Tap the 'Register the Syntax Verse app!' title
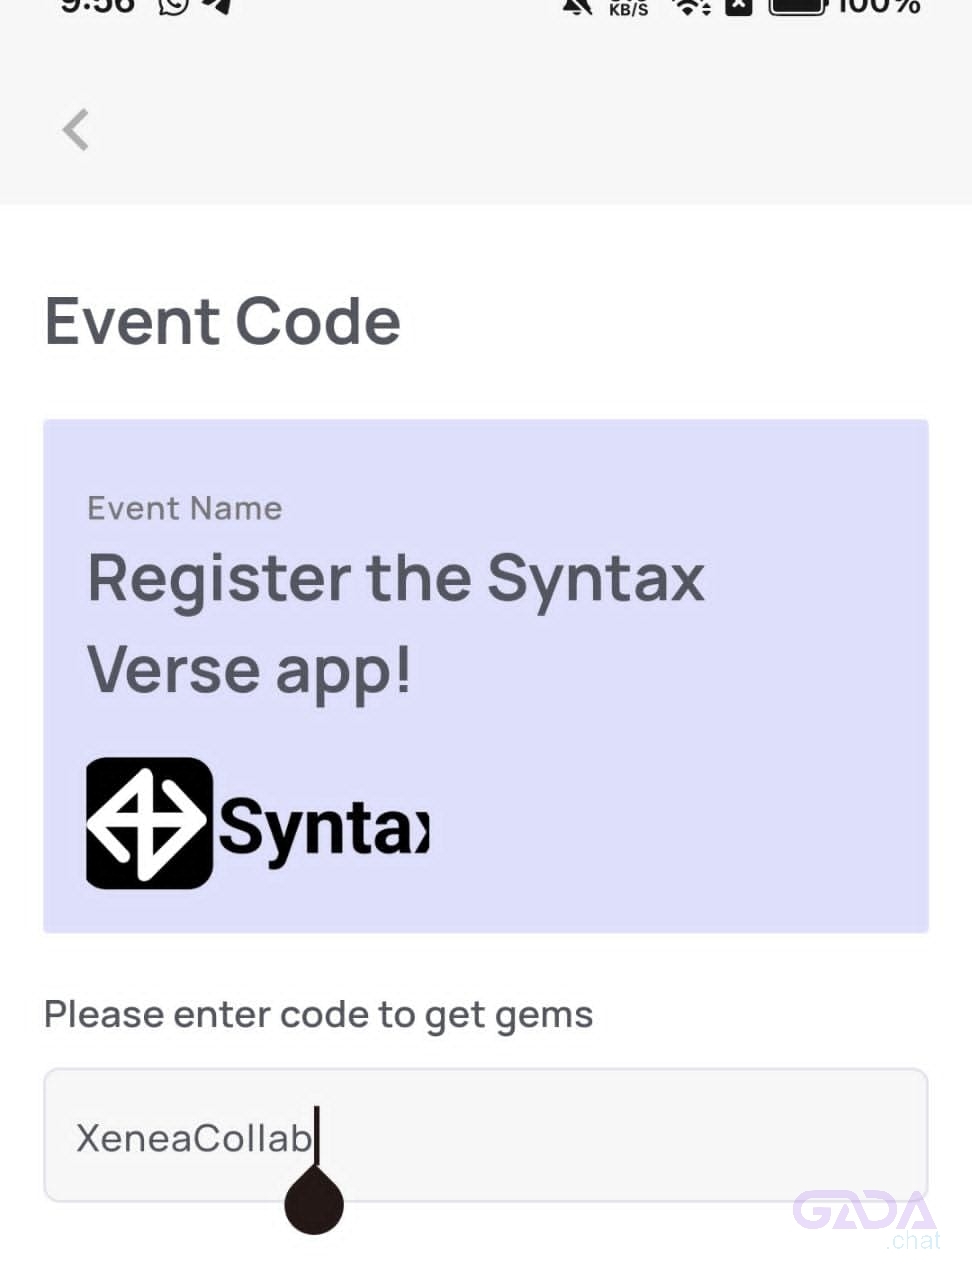 click(x=396, y=623)
